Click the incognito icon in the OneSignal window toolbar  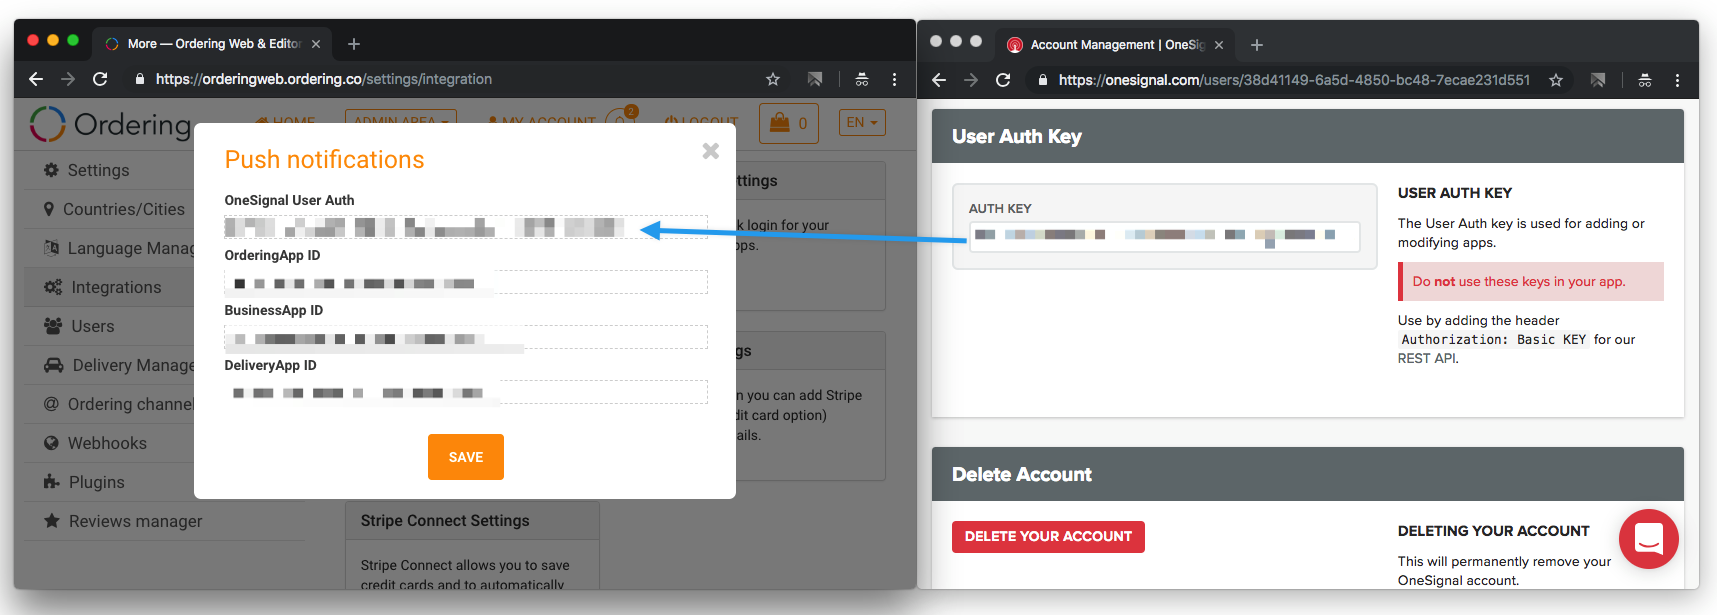pos(1645,80)
